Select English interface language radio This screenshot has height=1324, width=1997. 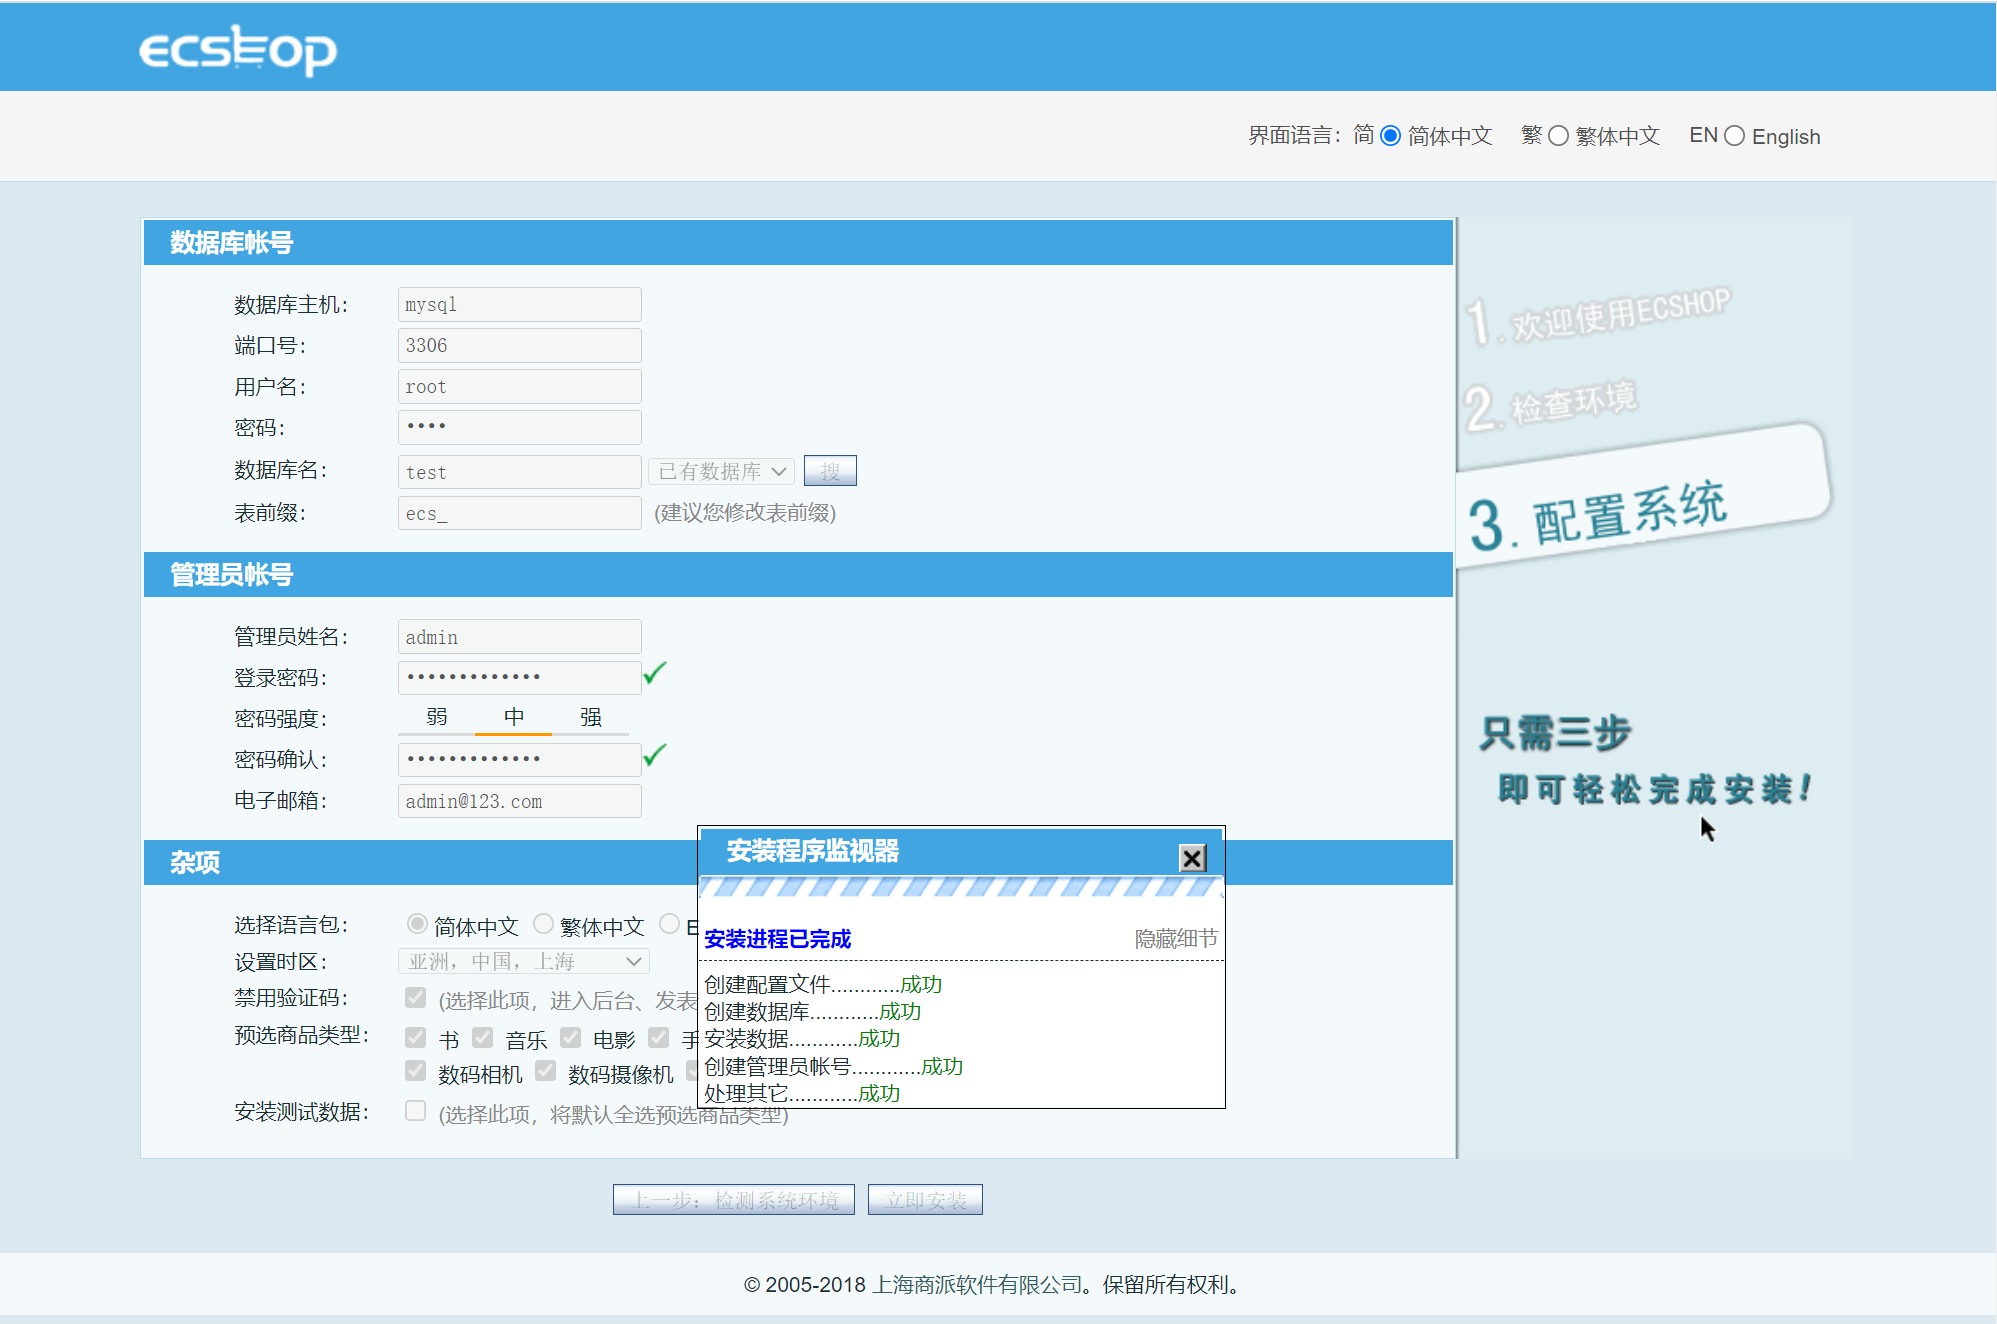coord(1735,136)
